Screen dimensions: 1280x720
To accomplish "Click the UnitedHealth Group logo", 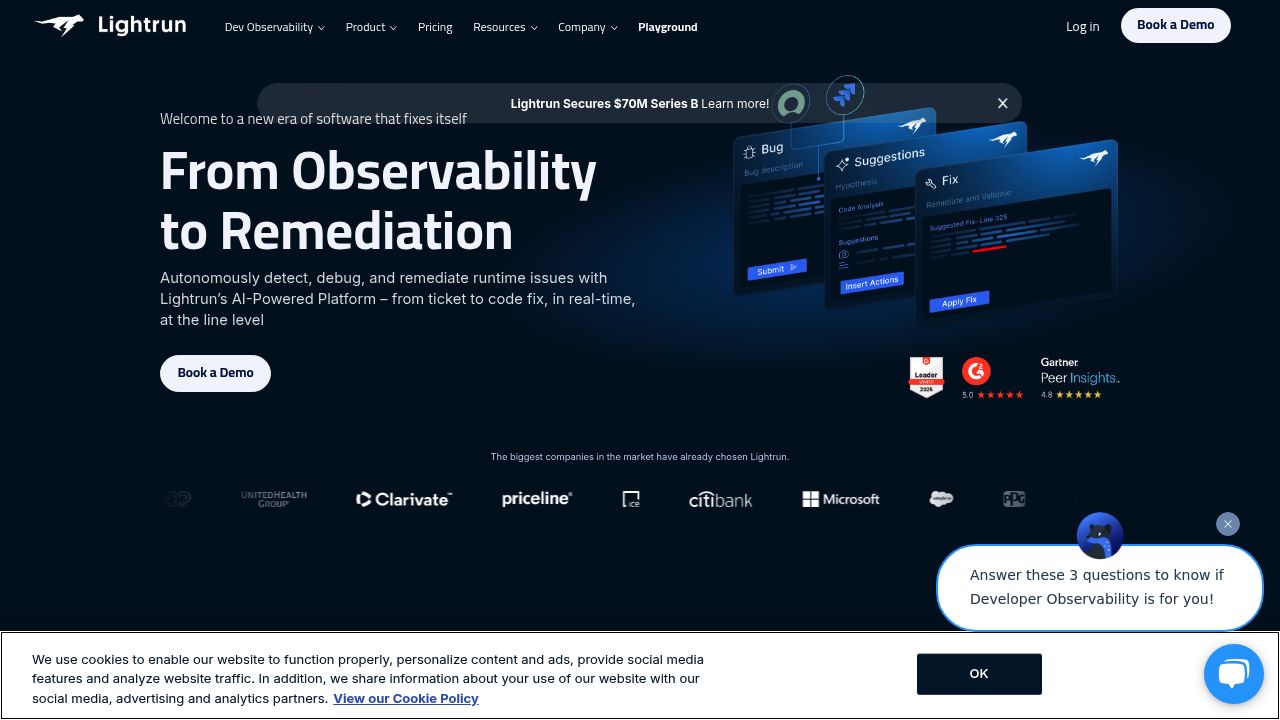I will tap(273, 499).
